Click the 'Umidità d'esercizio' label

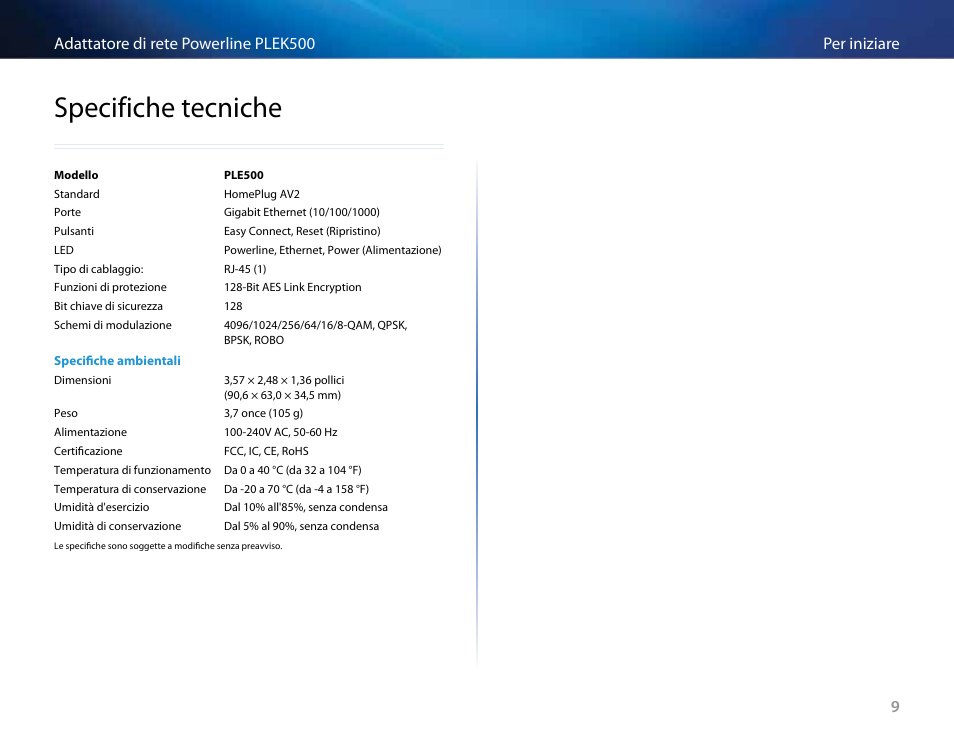coord(102,507)
